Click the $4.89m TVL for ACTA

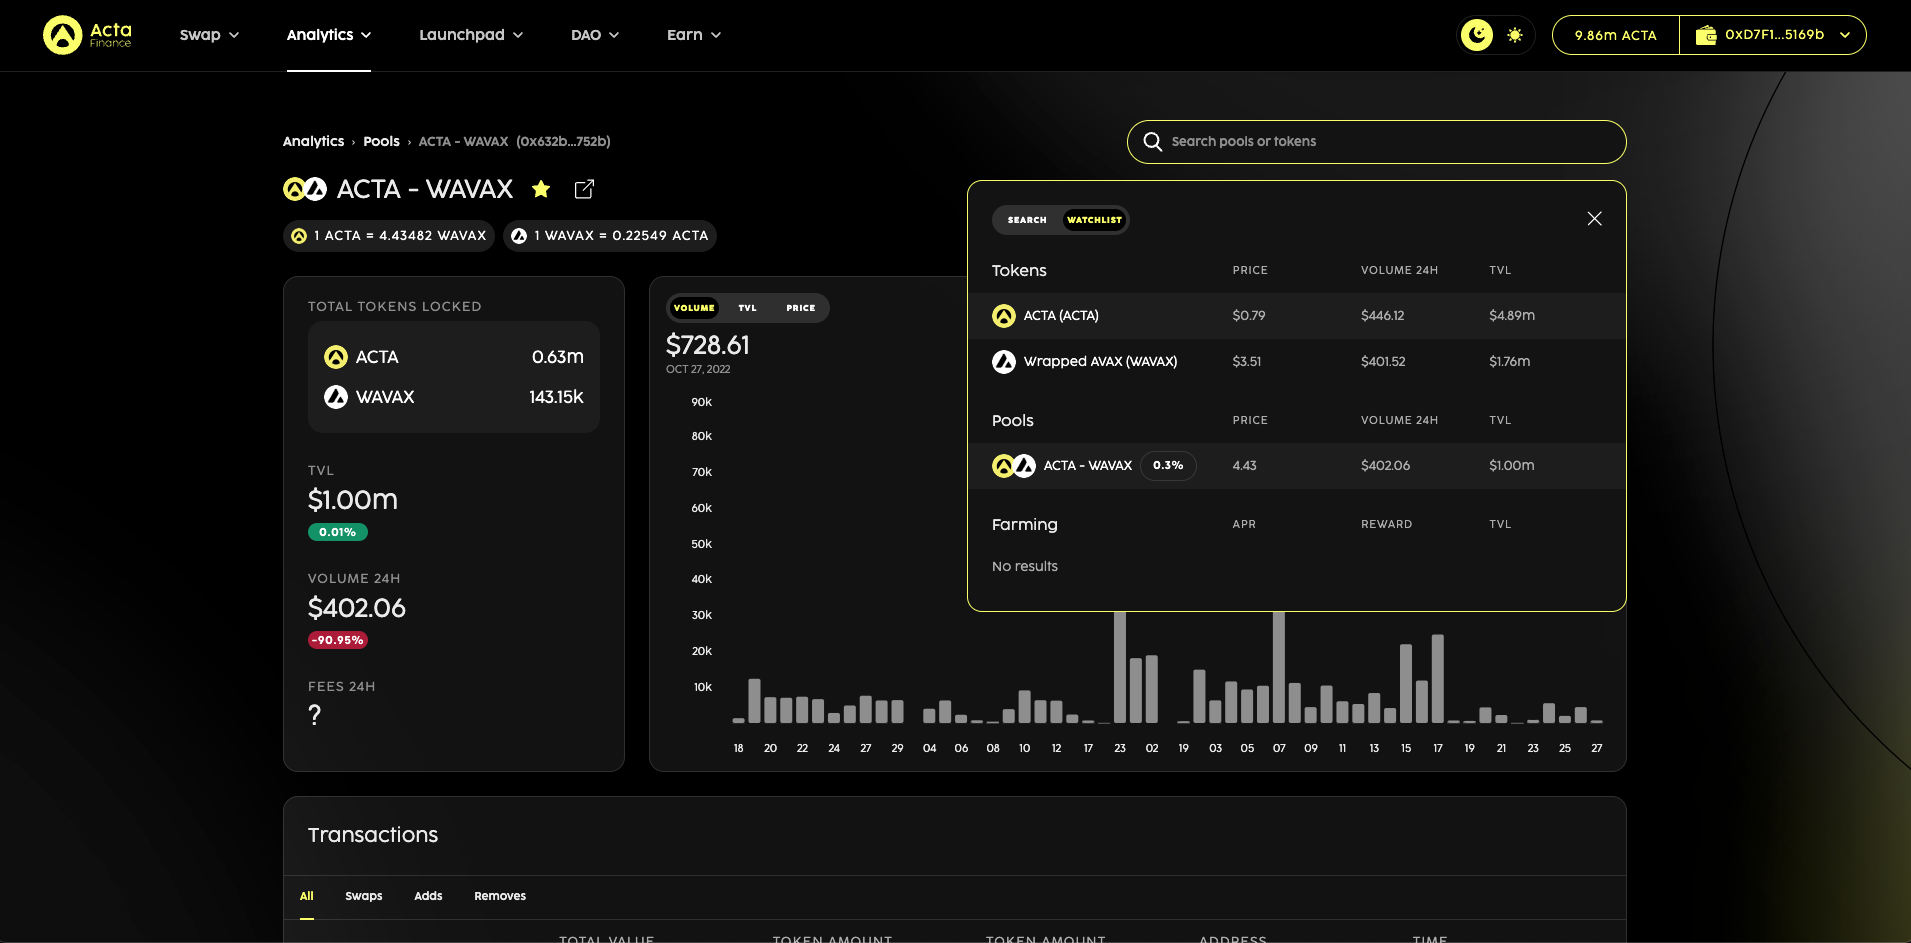[x=1512, y=316]
